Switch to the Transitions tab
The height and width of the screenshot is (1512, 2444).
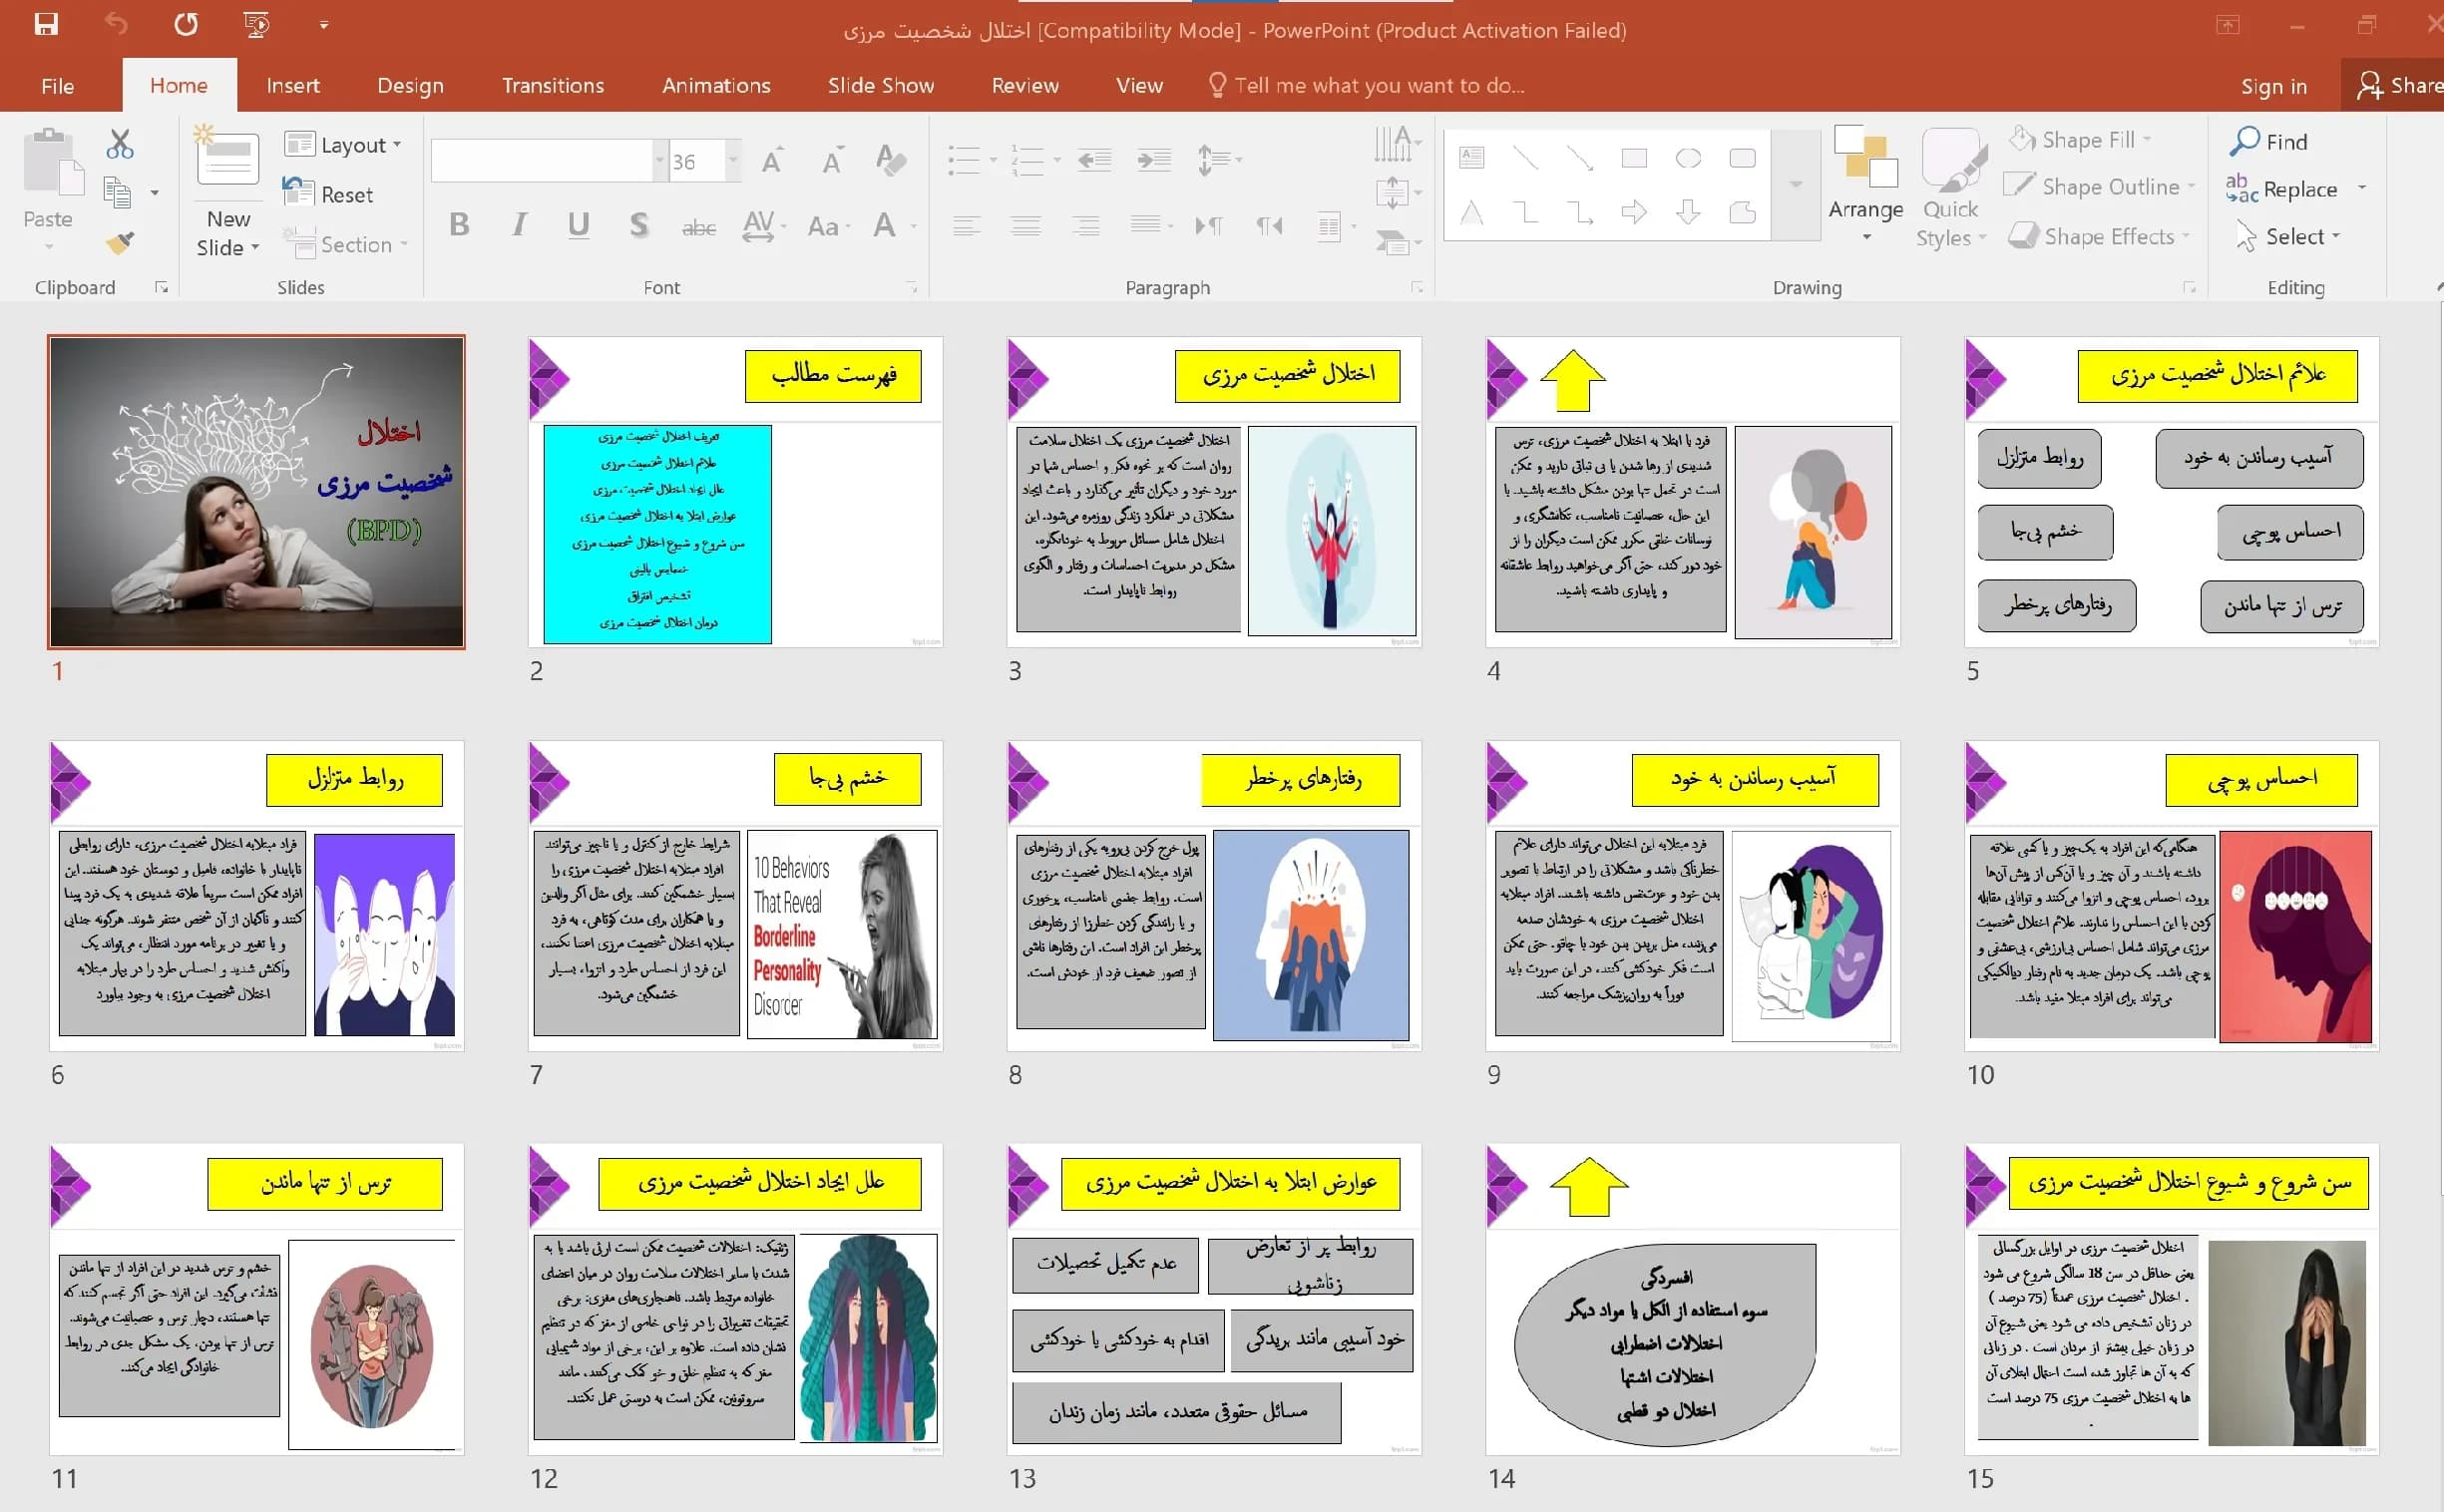click(x=553, y=86)
